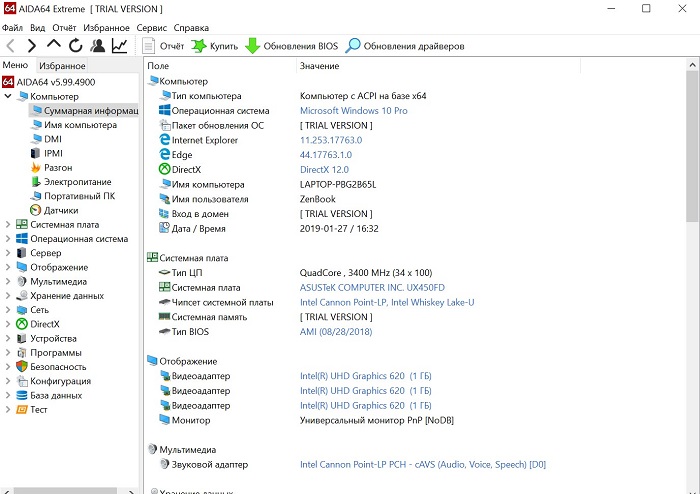
Task: Expand the База данных tree node
Action: [x=8, y=395]
